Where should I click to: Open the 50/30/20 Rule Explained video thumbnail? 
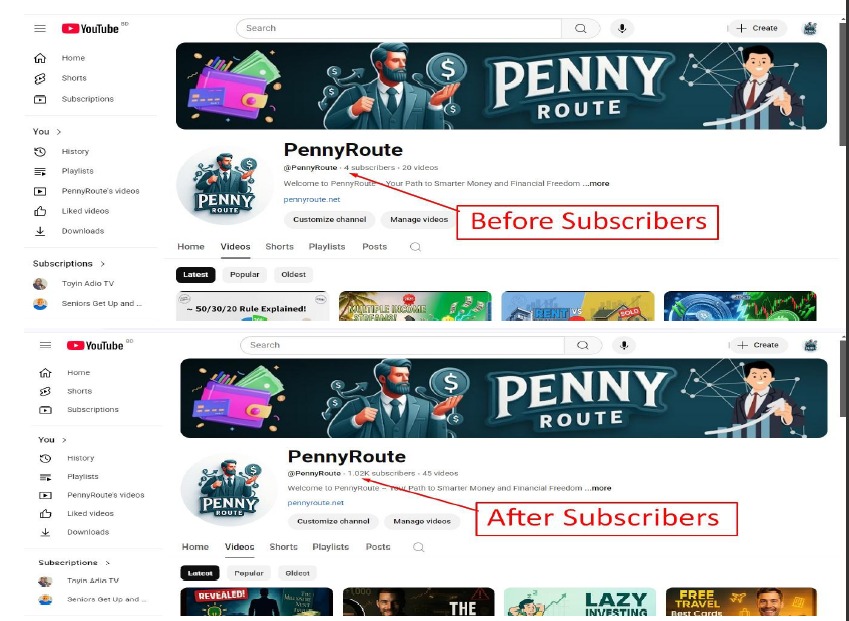point(252,306)
